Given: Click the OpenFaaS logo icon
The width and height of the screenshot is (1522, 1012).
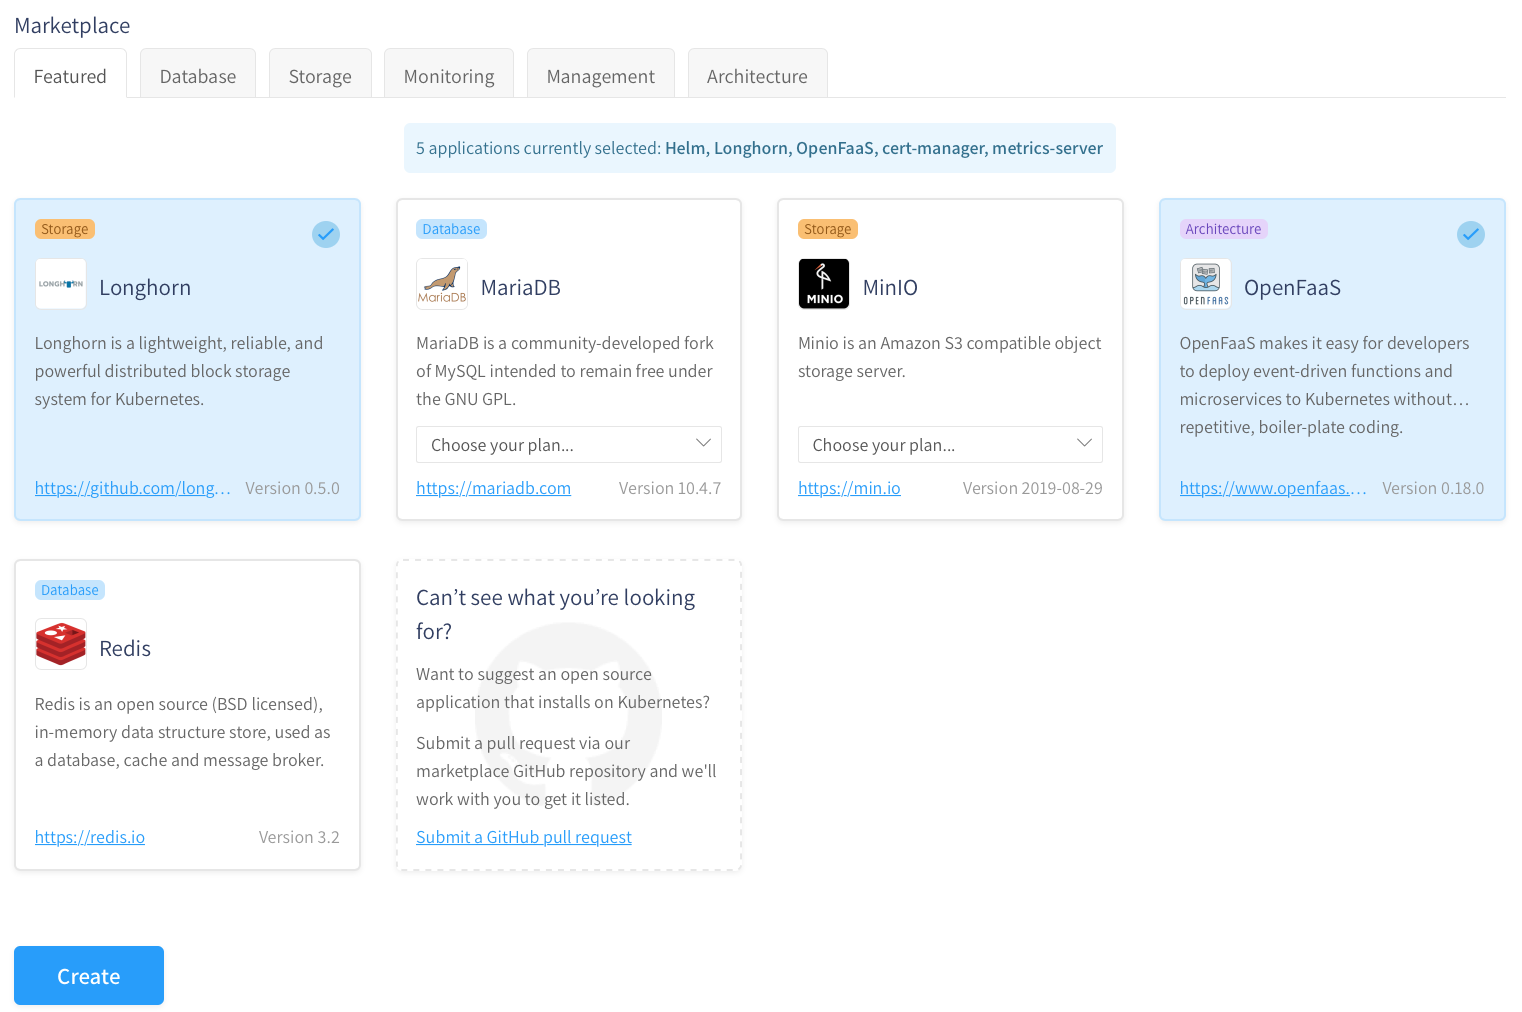Looking at the screenshot, I should click(1205, 285).
